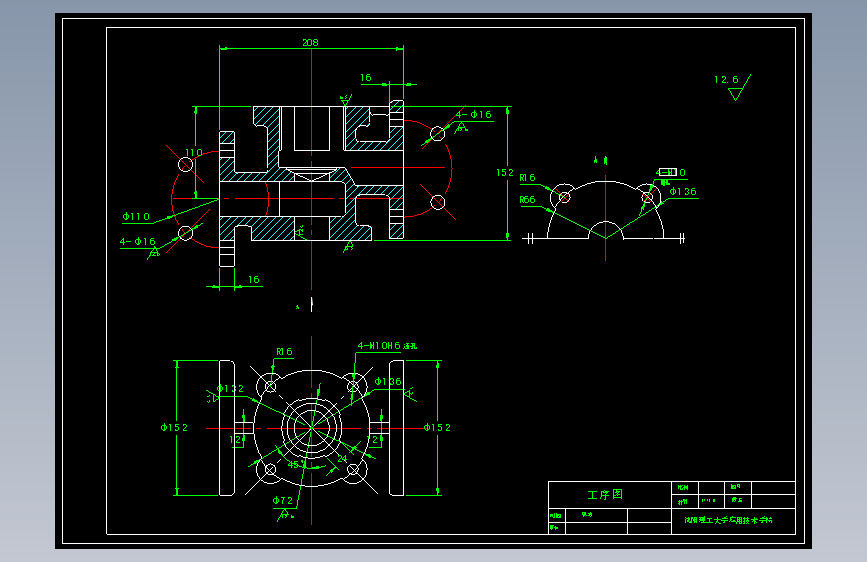
Task: Click the 16 dimension below the left flange
Action: pos(254,279)
